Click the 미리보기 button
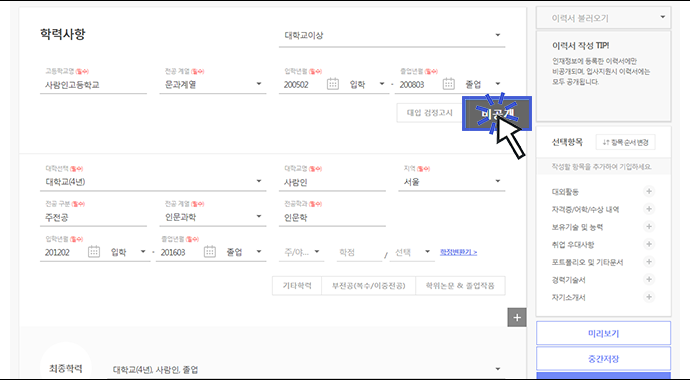The height and width of the screenshot is (380, 690). point(603,333)
